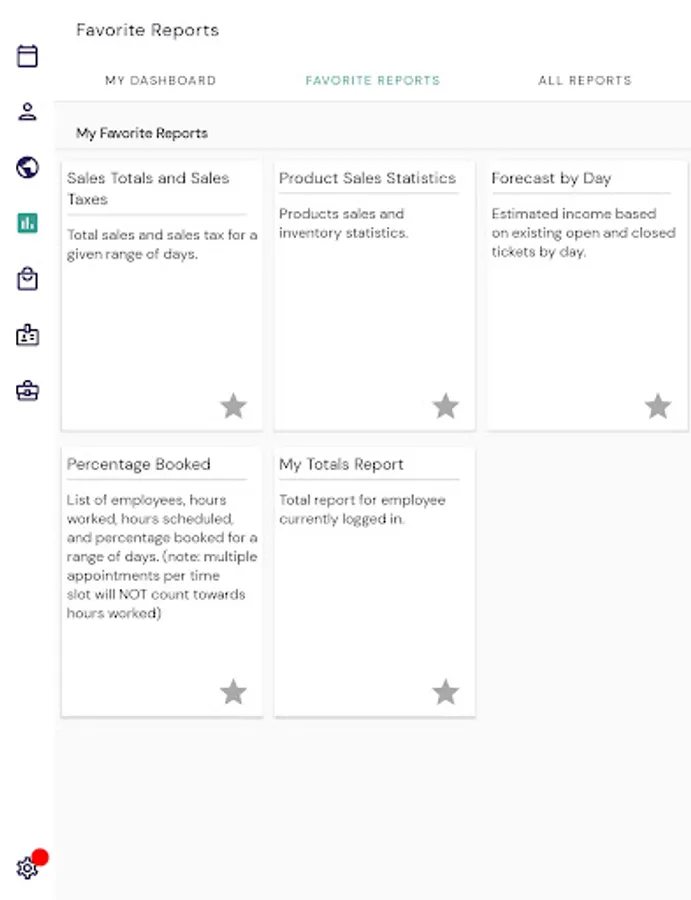Toggle favorite star on Forecast by Day
The image size is (691, 900).
pos(658,406)
